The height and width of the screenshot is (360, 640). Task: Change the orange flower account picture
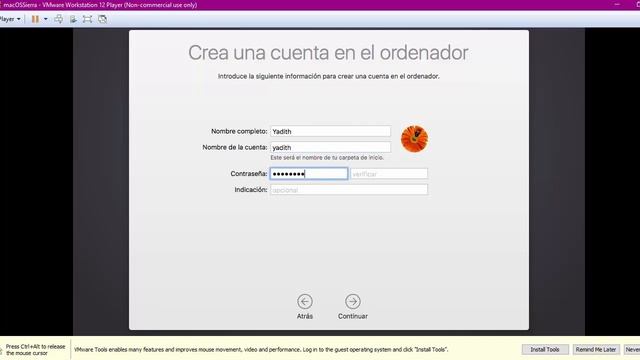(x=414, y=139)
